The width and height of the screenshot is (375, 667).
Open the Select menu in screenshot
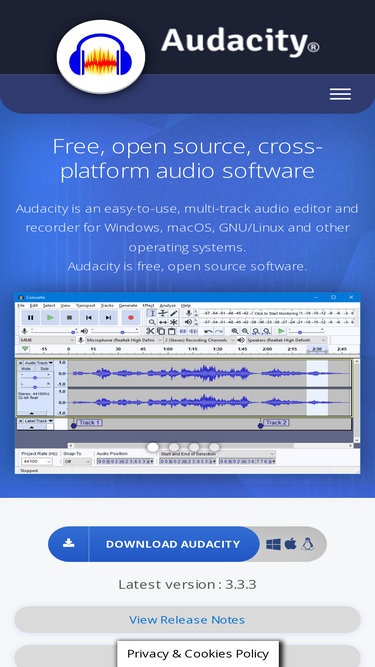[x=49, y=305]
